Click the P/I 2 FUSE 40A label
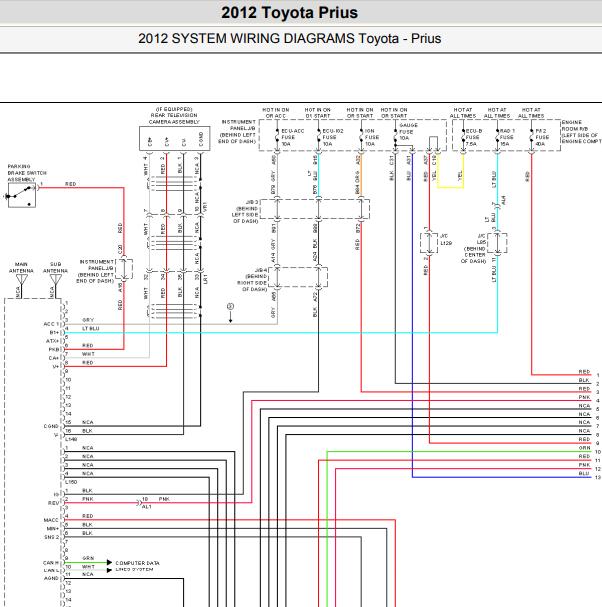This screenshot has height=607, width=602. point(542,137)
